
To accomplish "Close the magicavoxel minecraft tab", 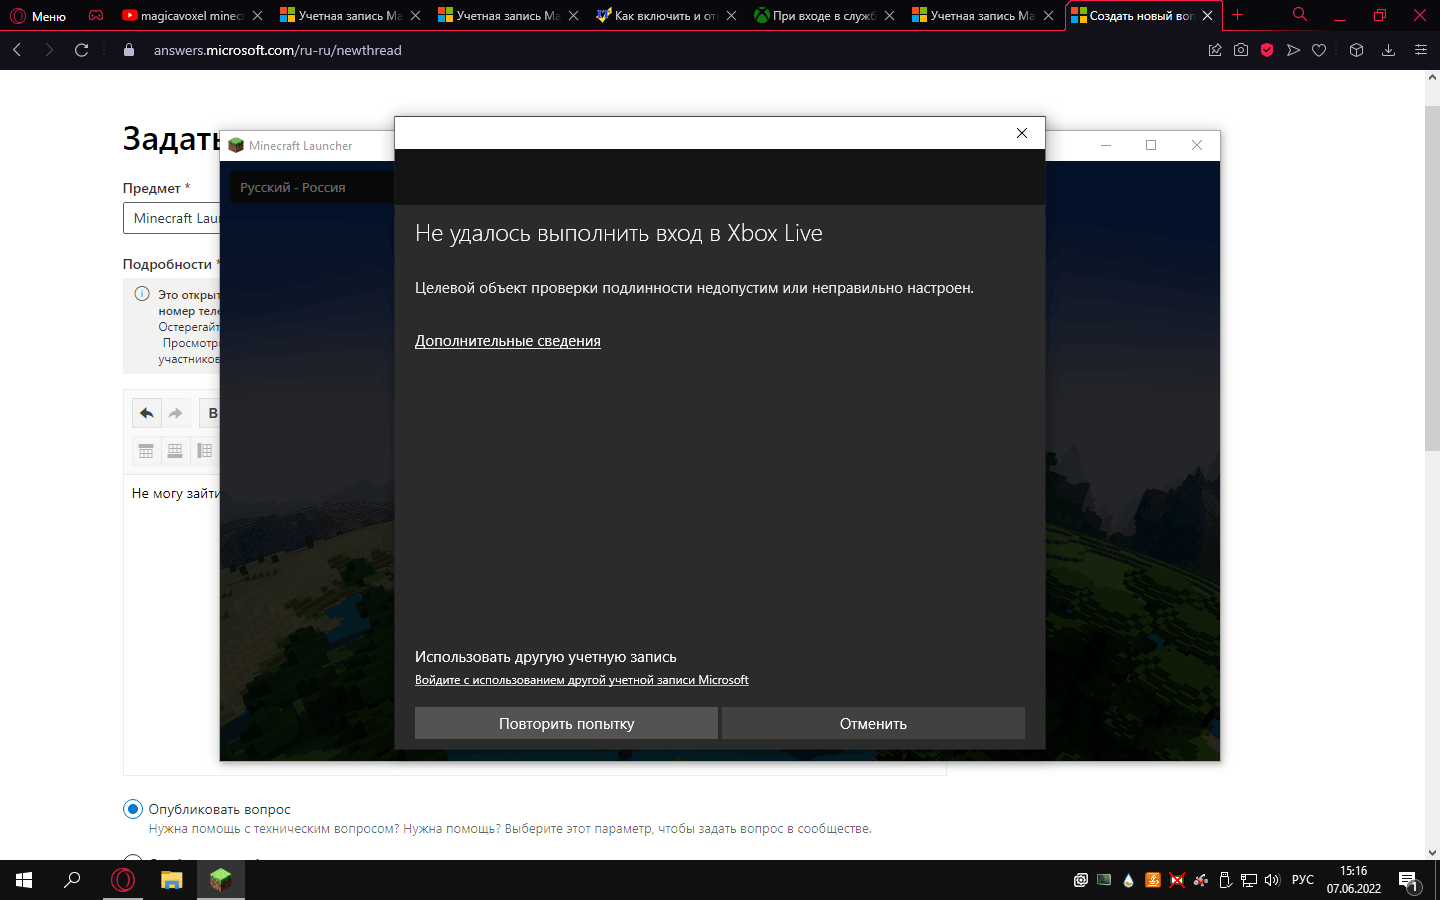I will (x=257, y=16).
